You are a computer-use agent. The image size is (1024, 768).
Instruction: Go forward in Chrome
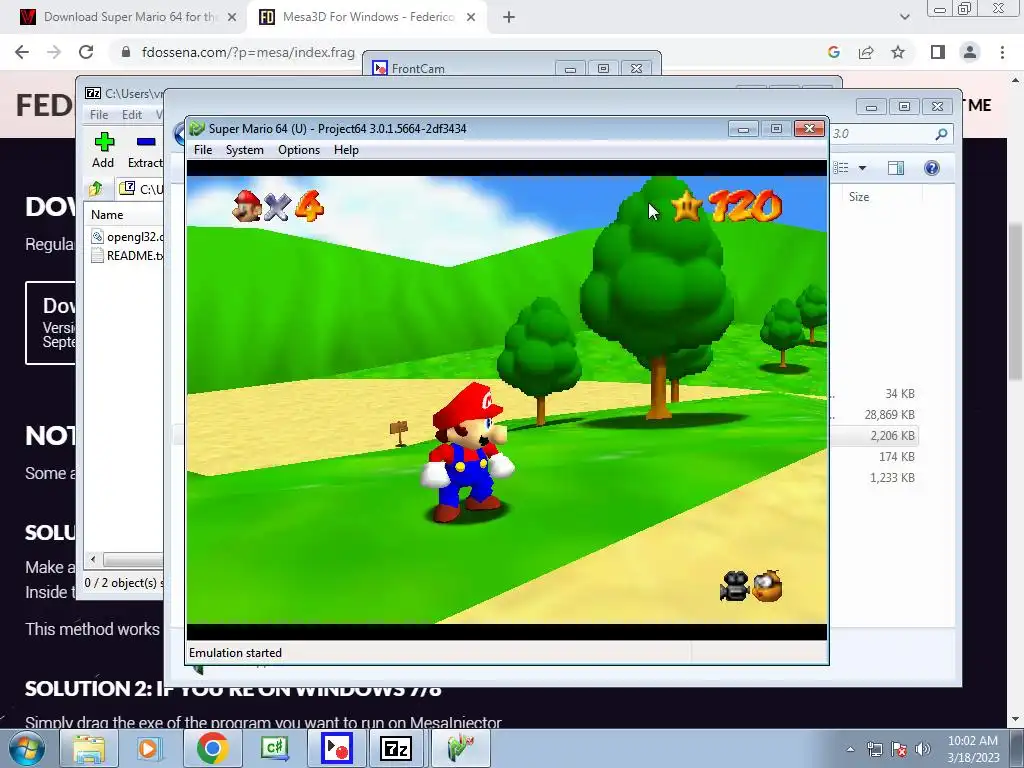click(x=54, y=52)
